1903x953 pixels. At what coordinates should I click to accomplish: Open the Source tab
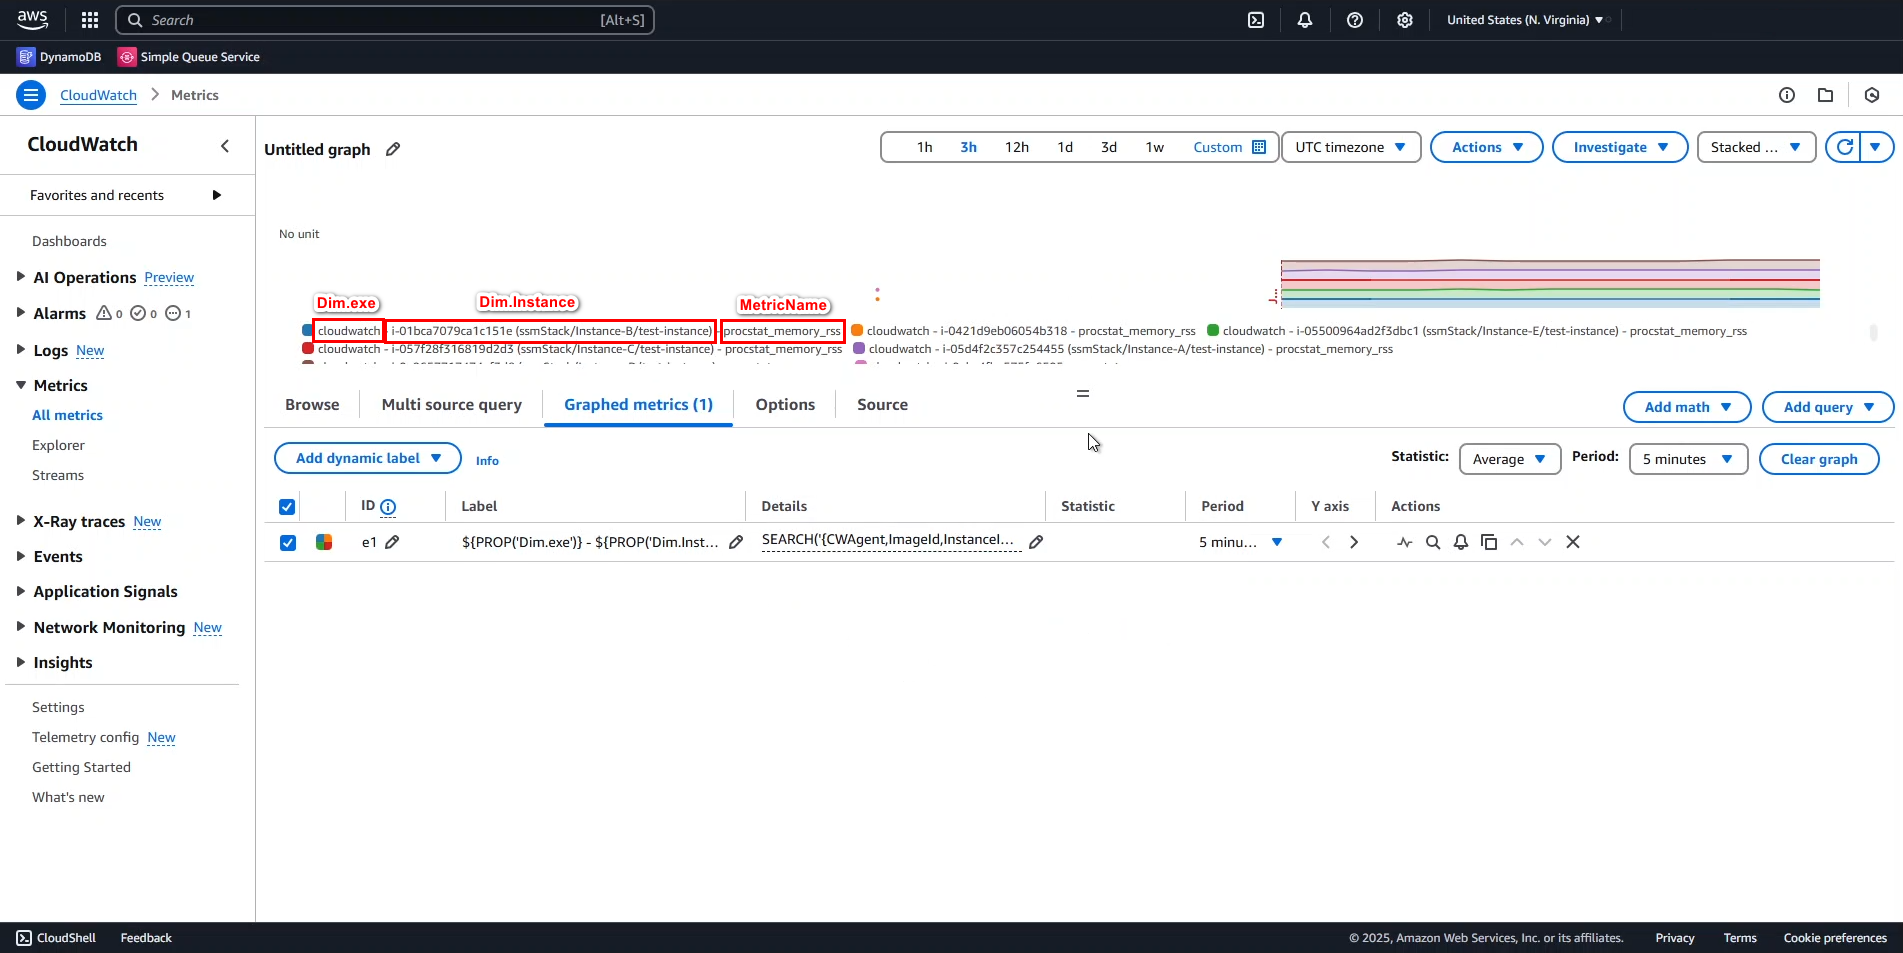click(x=881, y=404)
